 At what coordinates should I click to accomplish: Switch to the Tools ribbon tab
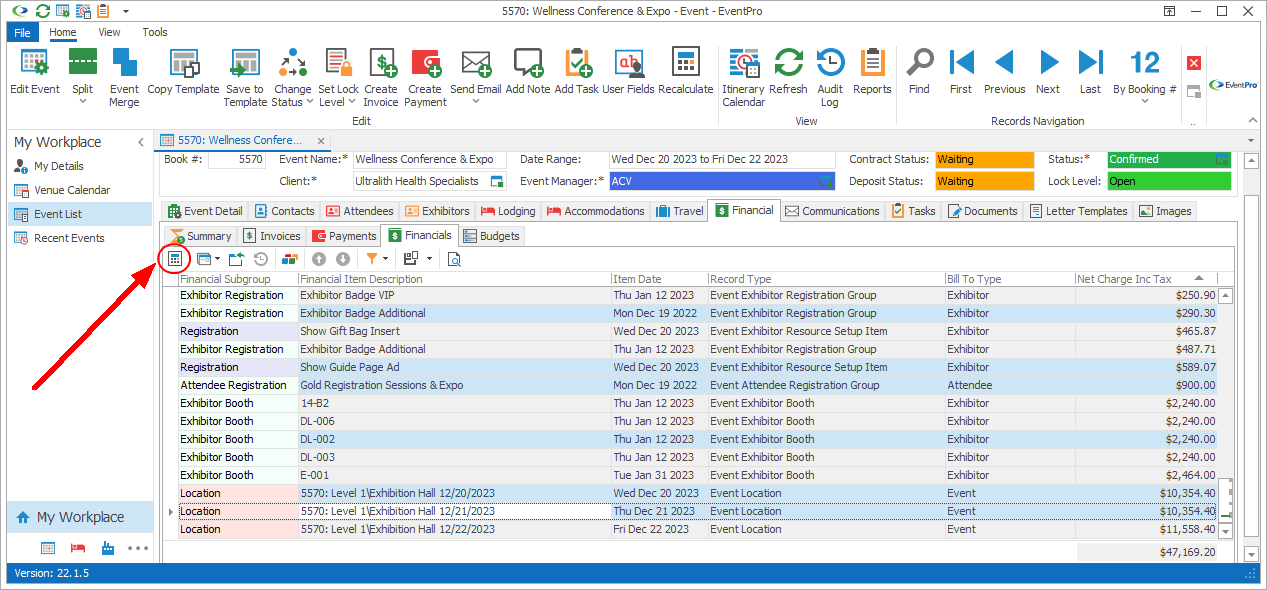coord(155,32)
